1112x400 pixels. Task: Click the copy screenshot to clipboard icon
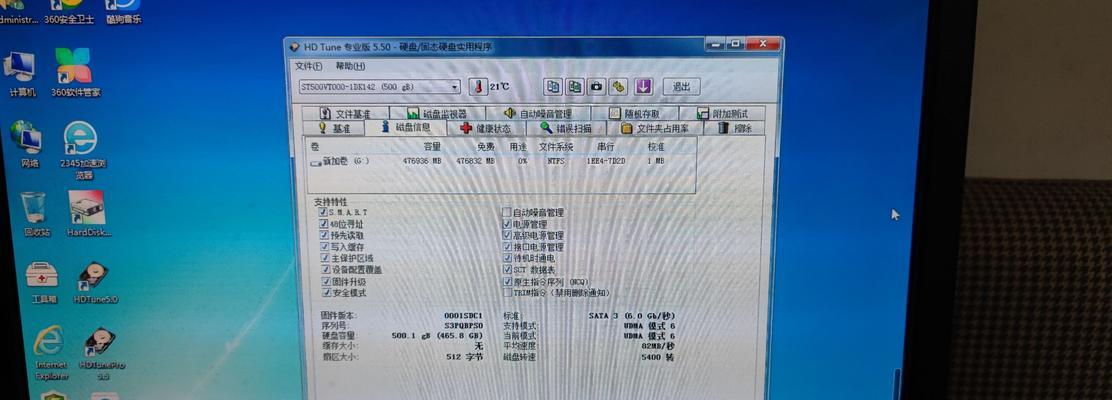point(575,87)
